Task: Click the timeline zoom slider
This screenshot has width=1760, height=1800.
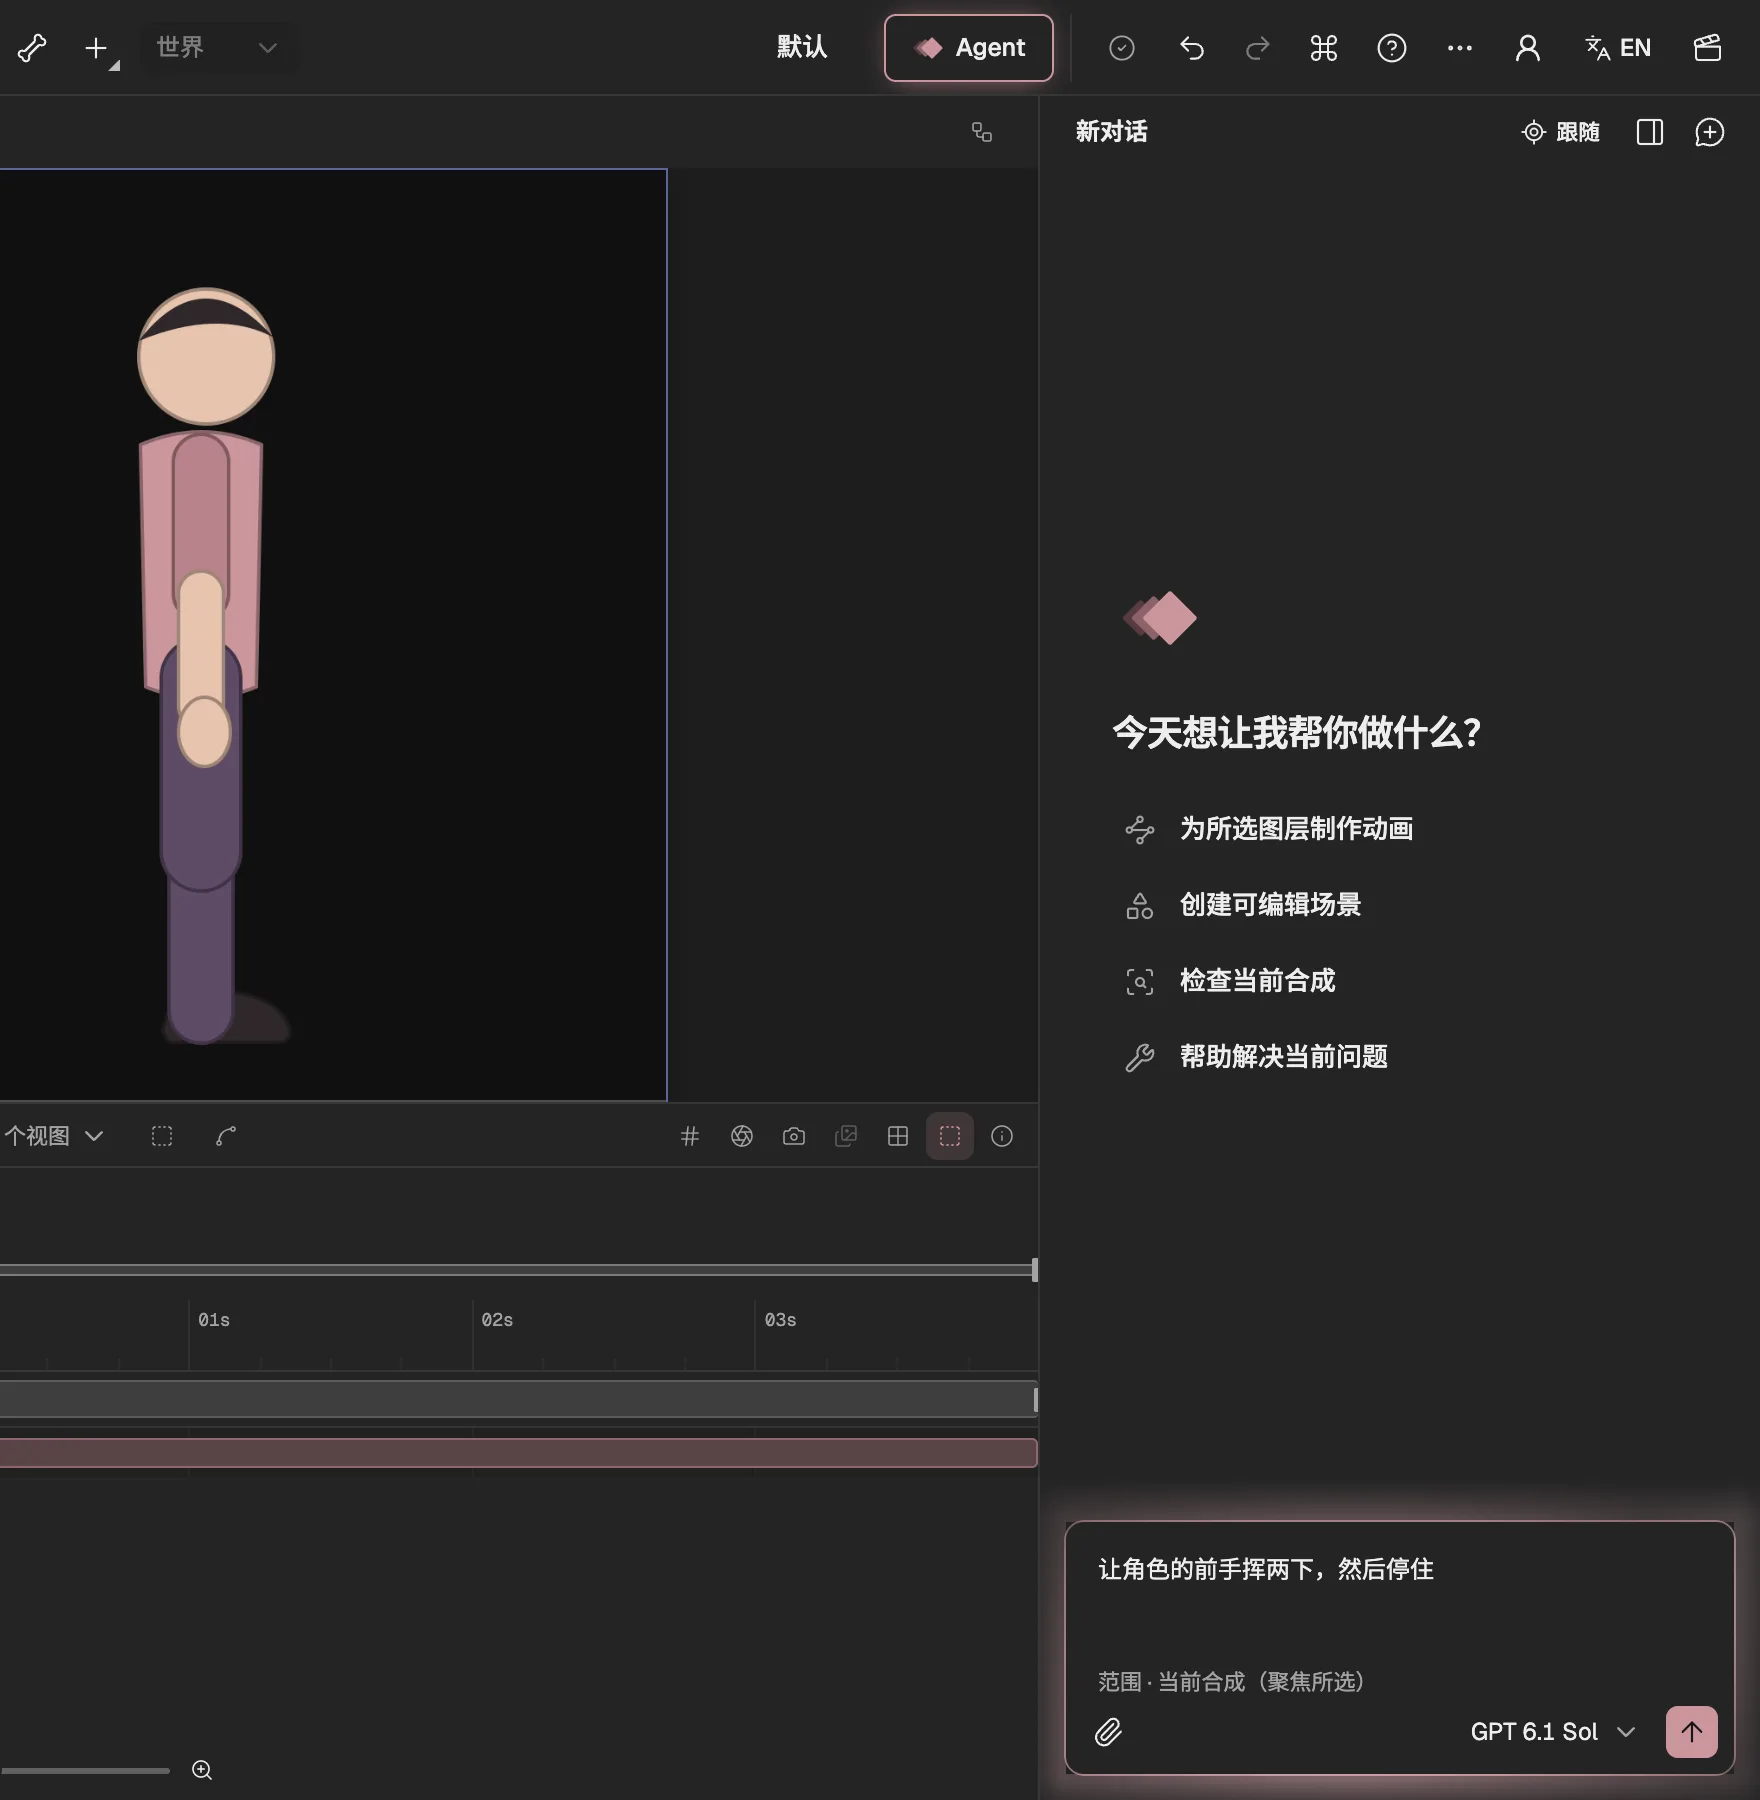Action: 85,1770
